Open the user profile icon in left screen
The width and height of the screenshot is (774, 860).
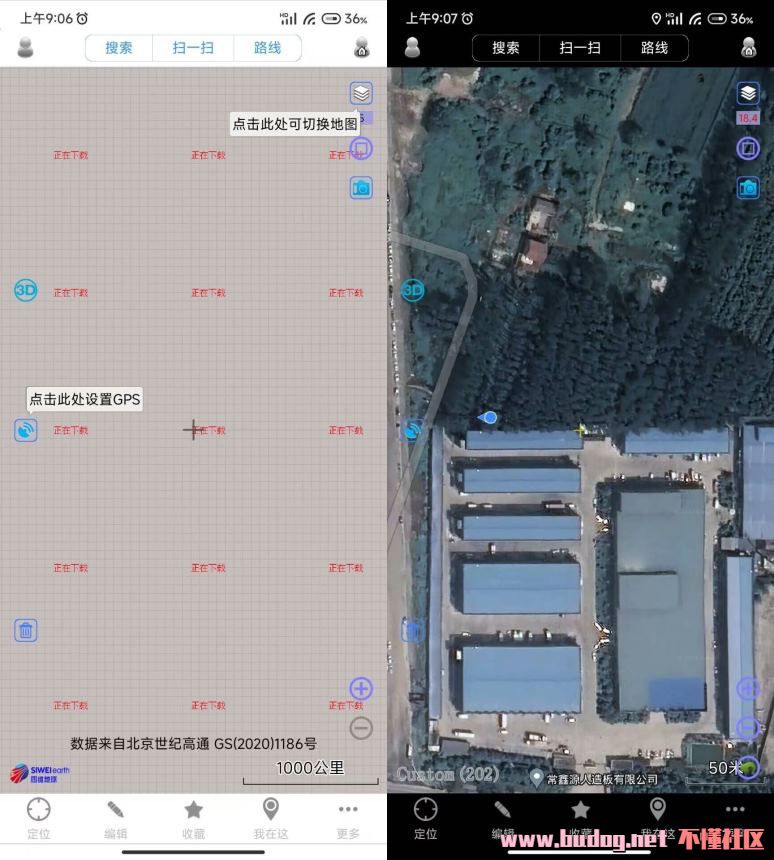click(x=25, y=48)
